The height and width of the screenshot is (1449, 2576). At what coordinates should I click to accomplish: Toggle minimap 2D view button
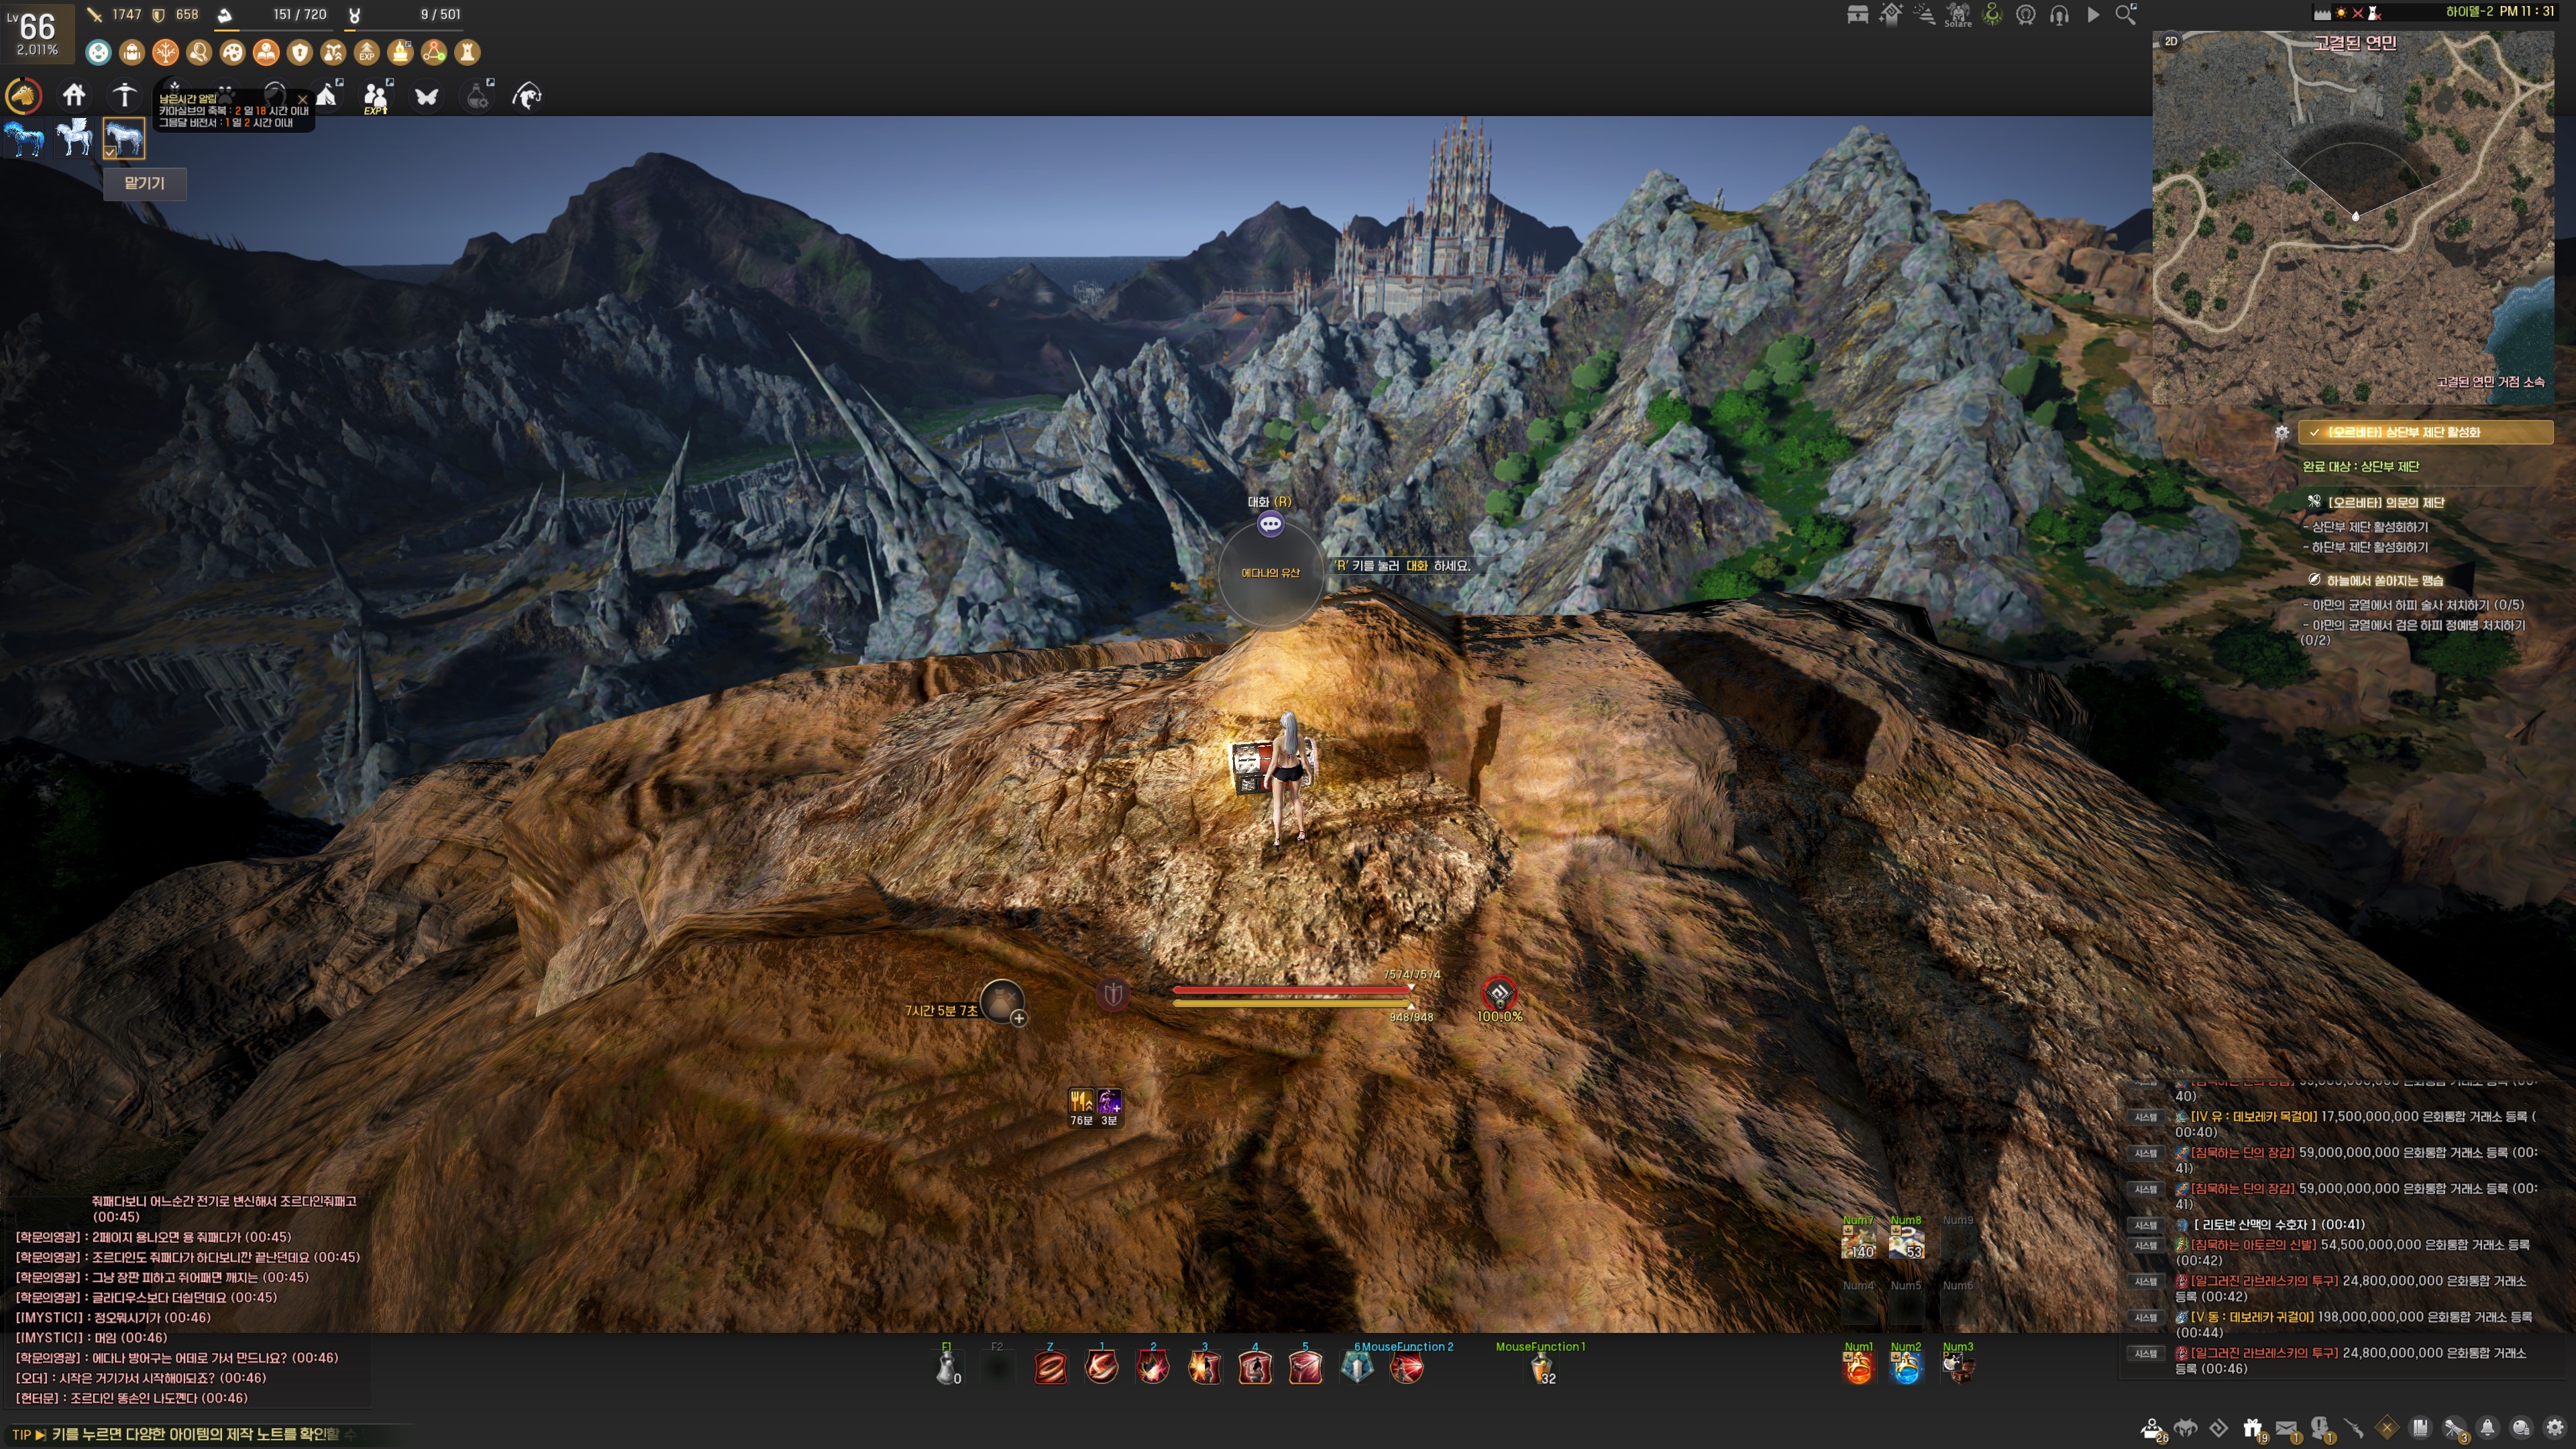click(x=2171, y=41)
